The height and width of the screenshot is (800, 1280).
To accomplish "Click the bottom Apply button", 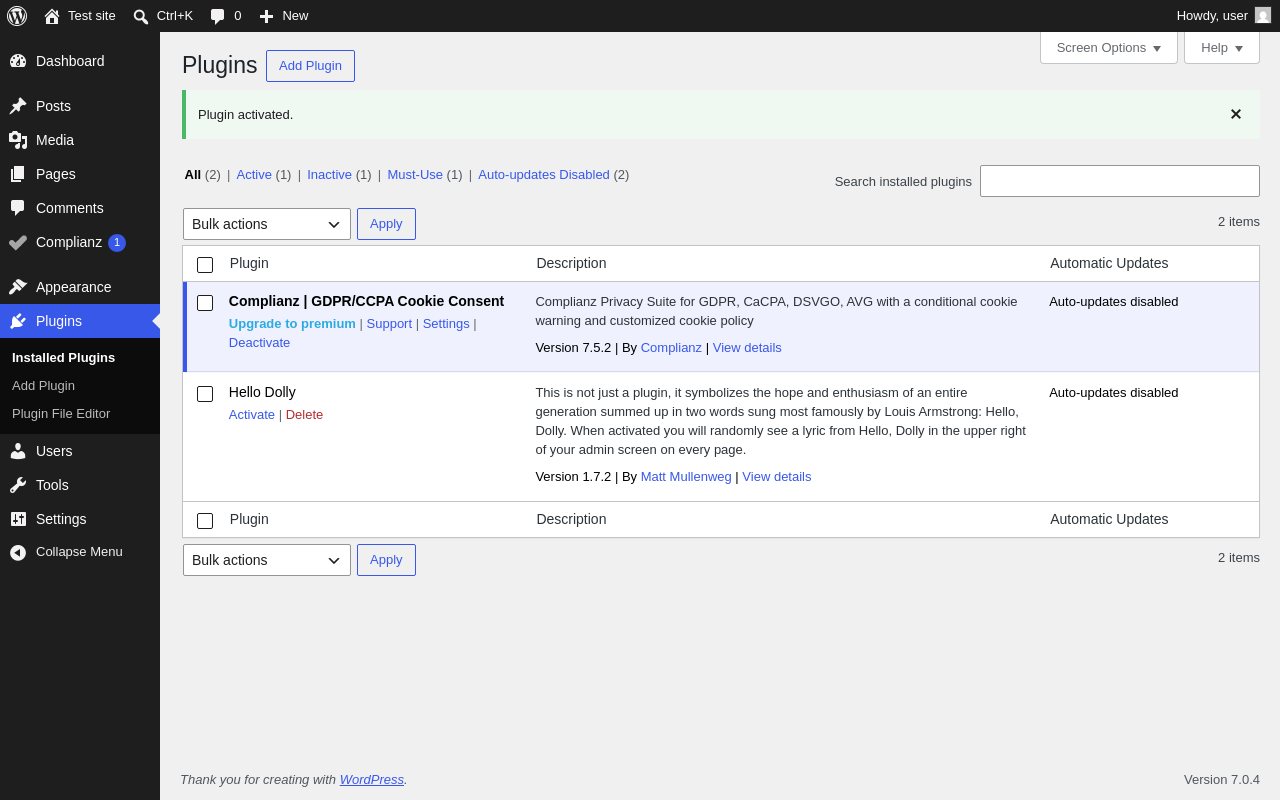I will tap(386, 560).
